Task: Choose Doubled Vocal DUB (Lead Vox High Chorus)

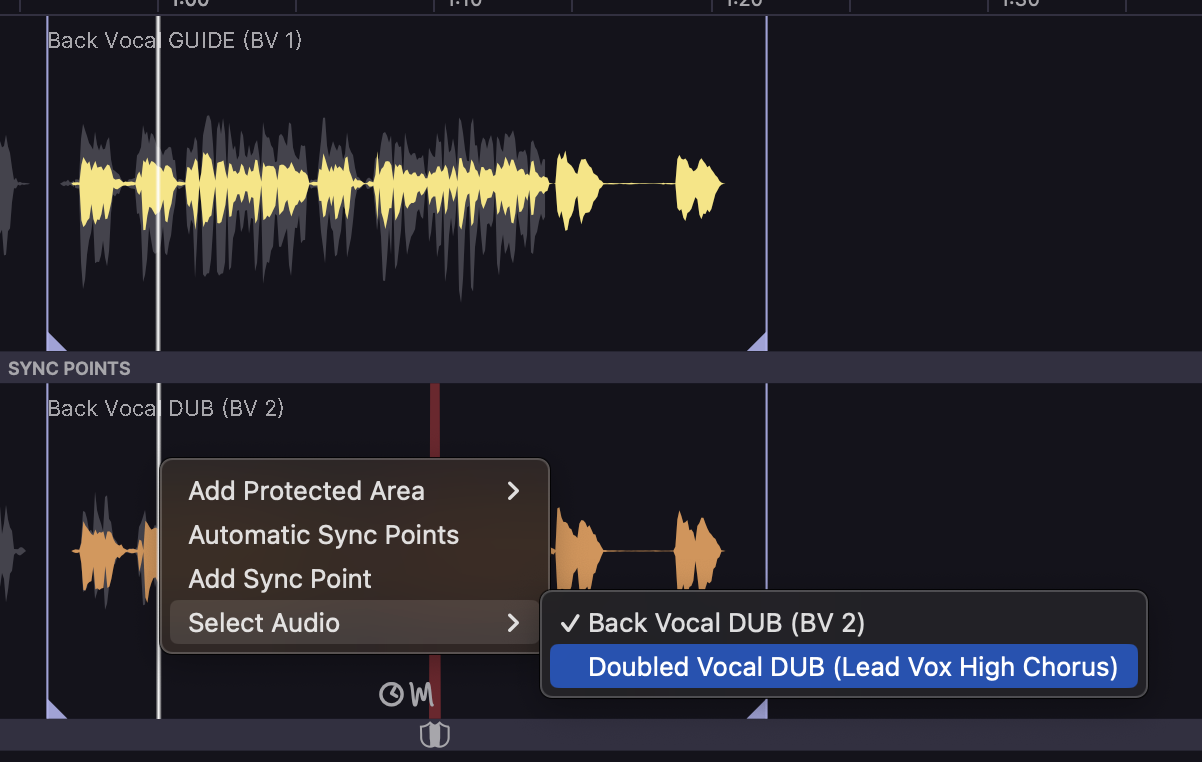Action: (x=852, y=667)
